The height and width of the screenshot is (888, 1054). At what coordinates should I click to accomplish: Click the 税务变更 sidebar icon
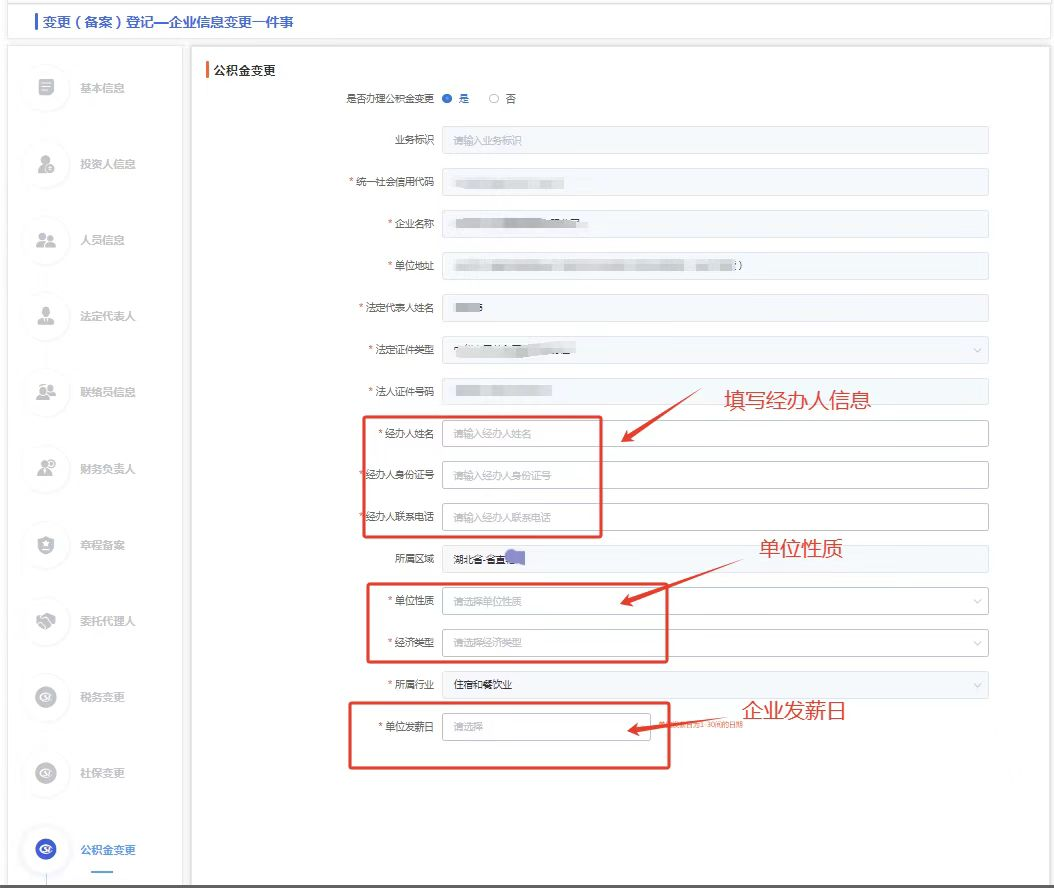click(46, 697)
